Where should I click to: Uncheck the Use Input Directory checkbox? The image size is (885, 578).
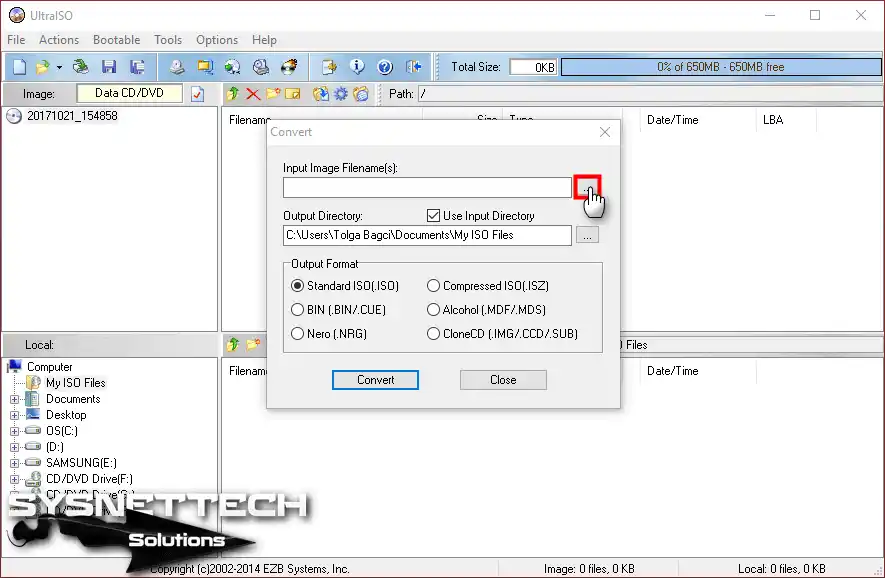434,216
